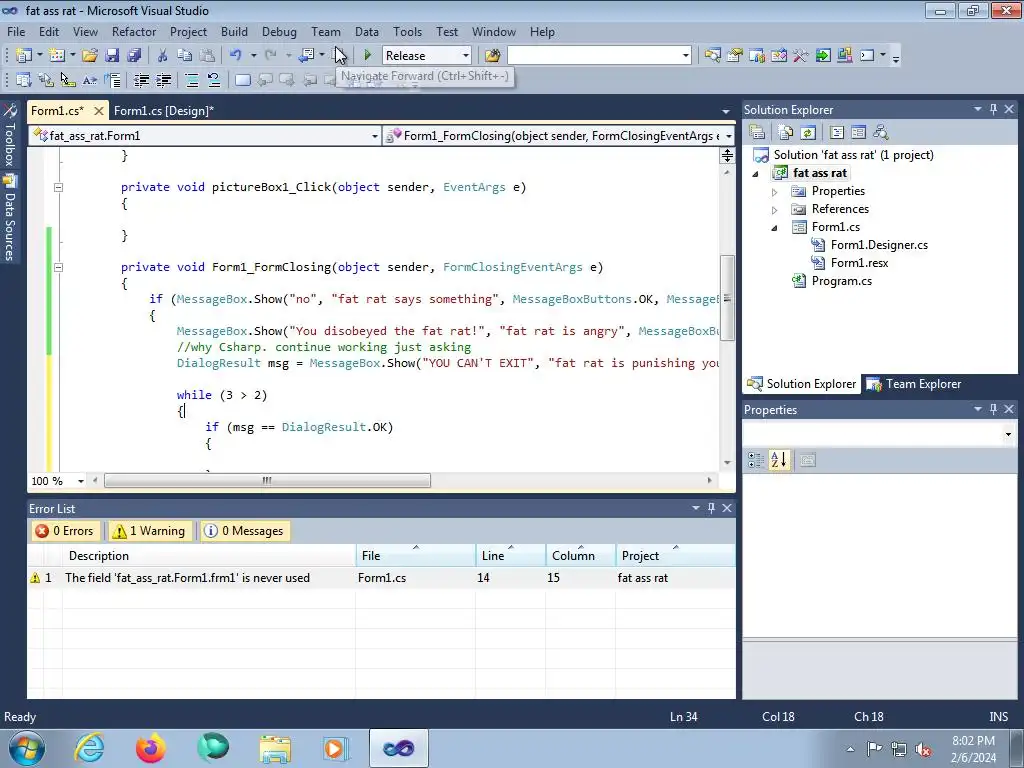This screenshot has height=768, width=1024.
Task: Click the Copy toolbar icon
Action: pyautogui.click(x=185, y=56)
